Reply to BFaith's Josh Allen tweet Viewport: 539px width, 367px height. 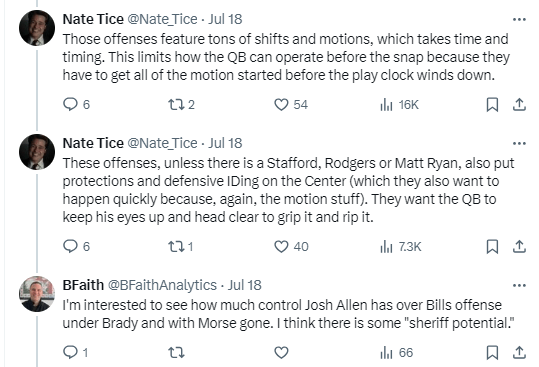76,353
